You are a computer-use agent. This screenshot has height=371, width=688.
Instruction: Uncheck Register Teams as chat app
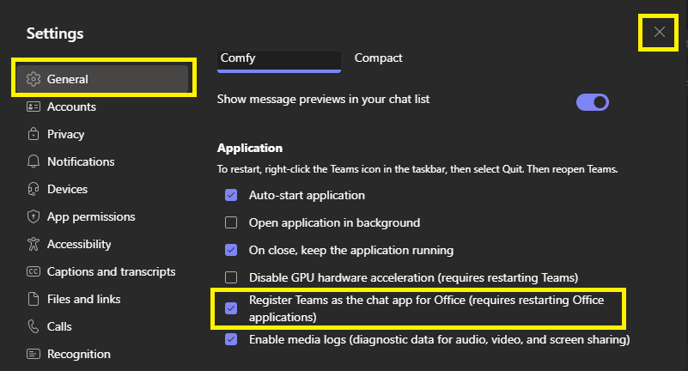(231, 308)
